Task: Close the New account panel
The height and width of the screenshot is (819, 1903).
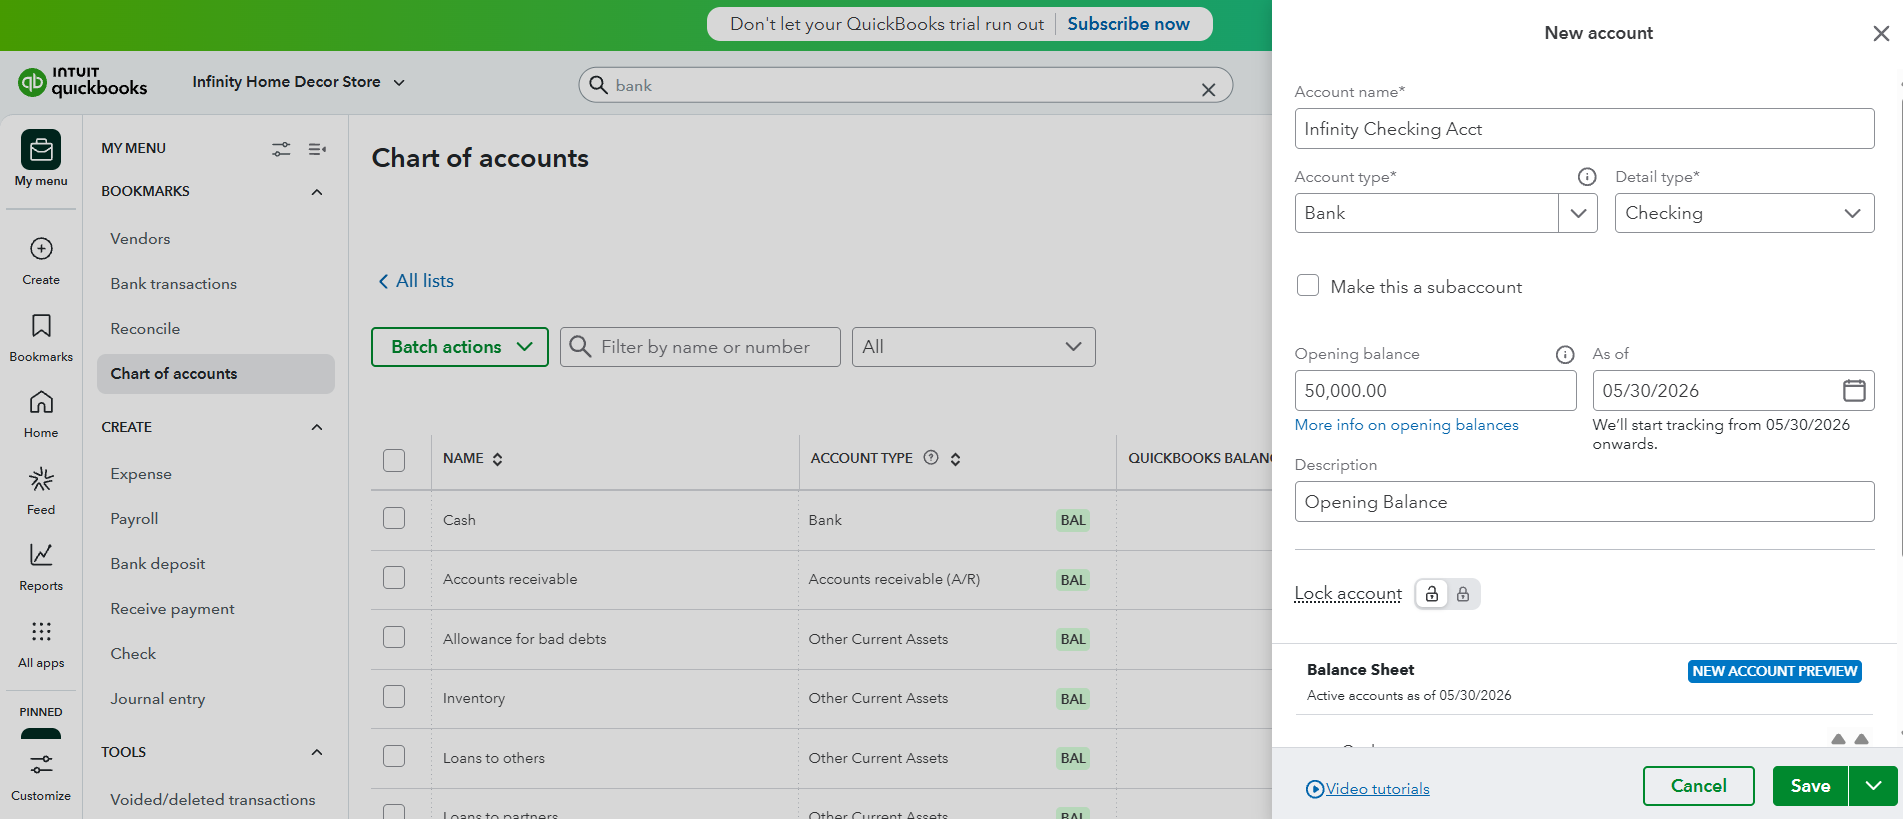Action: click(x=1881, y=34)
